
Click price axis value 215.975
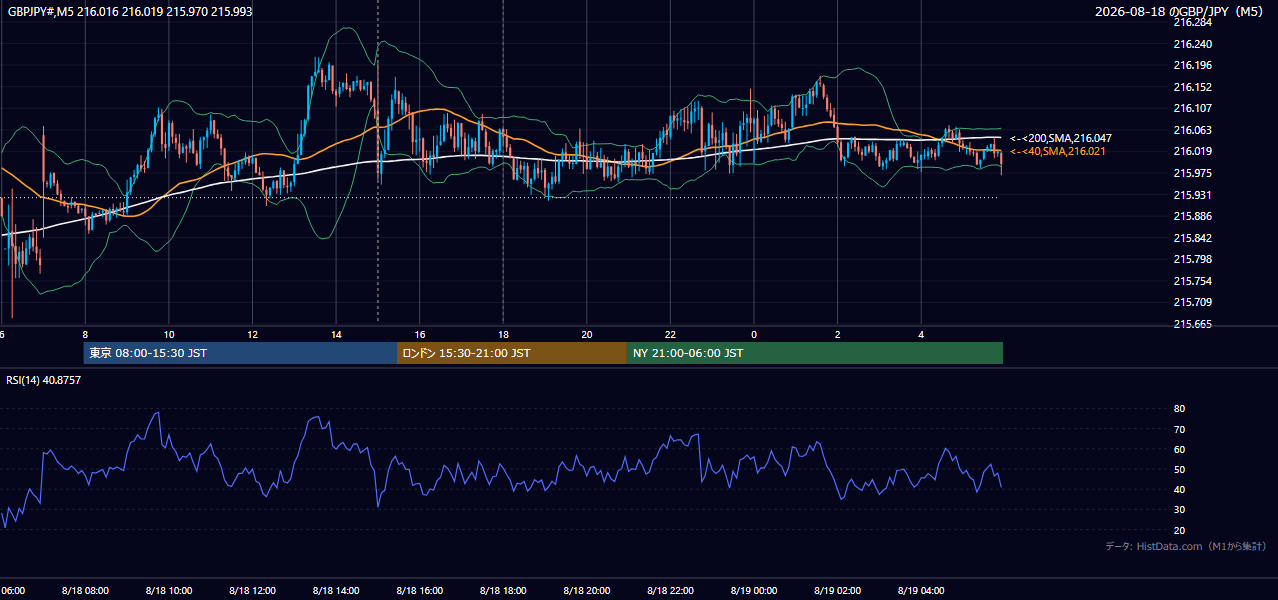point(1192,173)
